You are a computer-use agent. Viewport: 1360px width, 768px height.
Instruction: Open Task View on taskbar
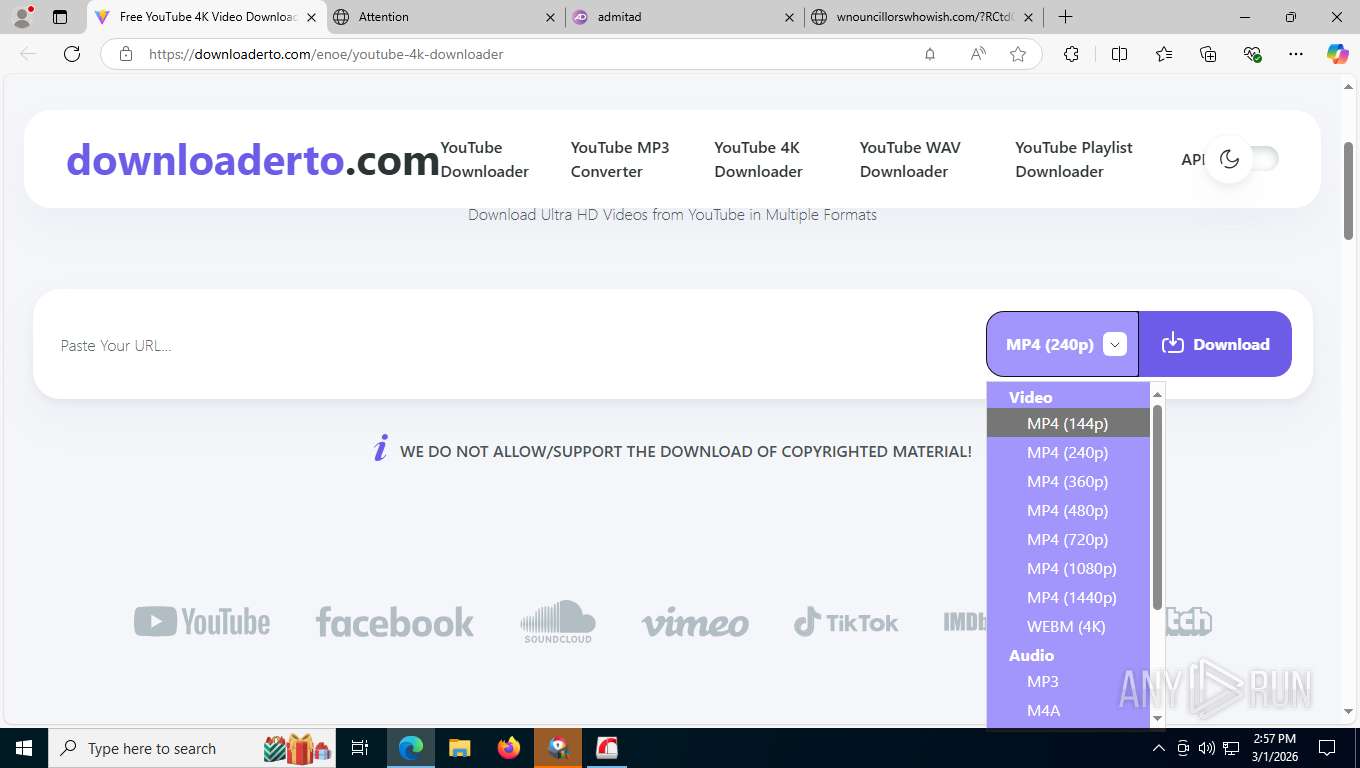pyautogui.click(x=360, y=748)
